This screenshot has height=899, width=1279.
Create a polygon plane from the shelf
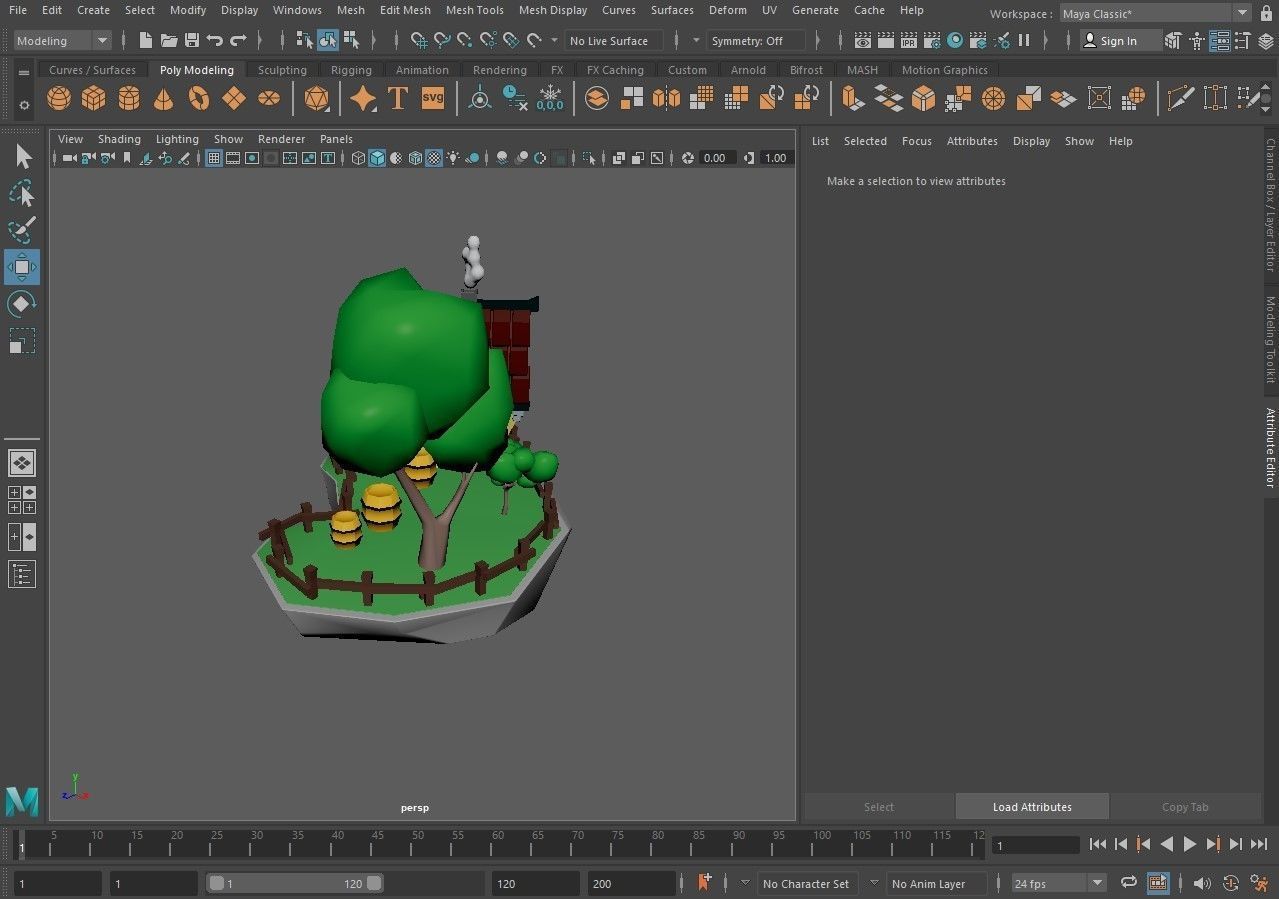tap(234, 98)
